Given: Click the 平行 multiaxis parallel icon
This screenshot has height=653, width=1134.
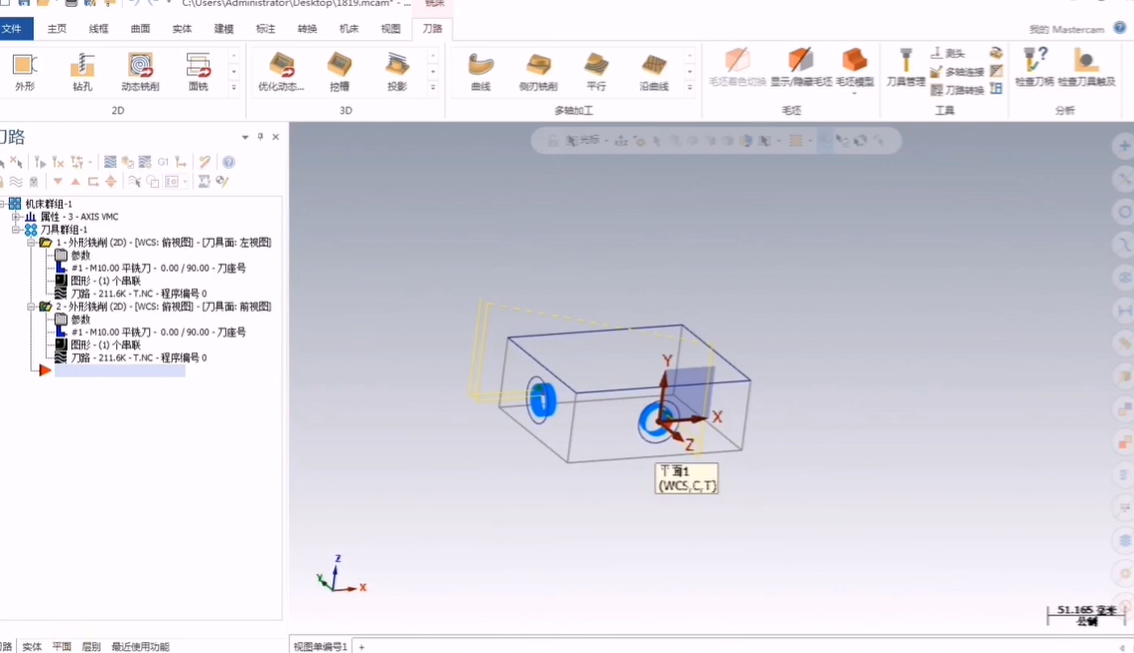Looking at the screenshot, I should tap(596, 69).
